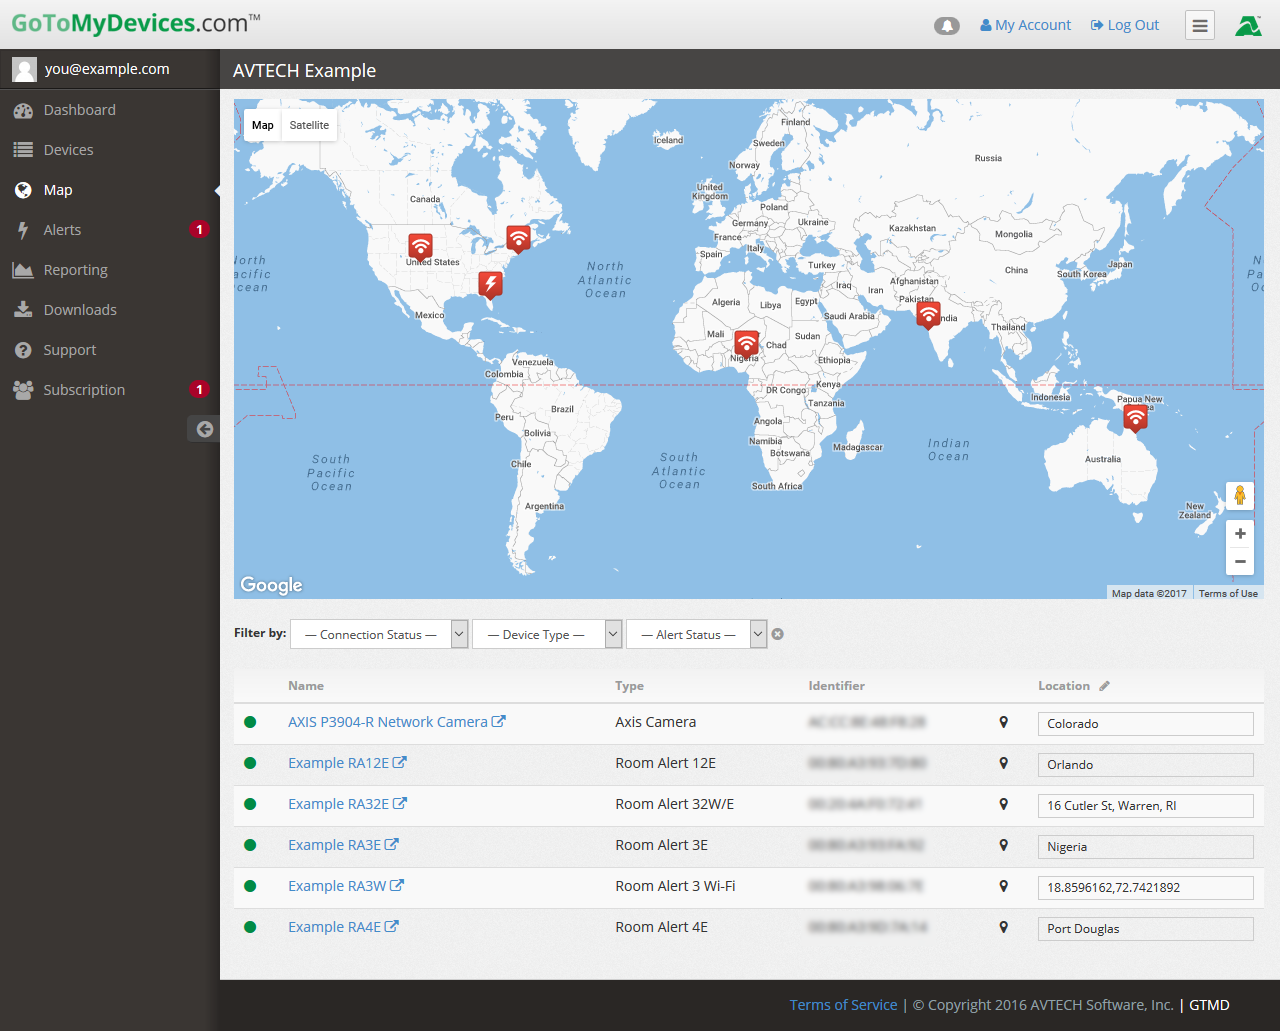
Task: Open Downloads in the sidebar
Action: click(x=110, y=310)
